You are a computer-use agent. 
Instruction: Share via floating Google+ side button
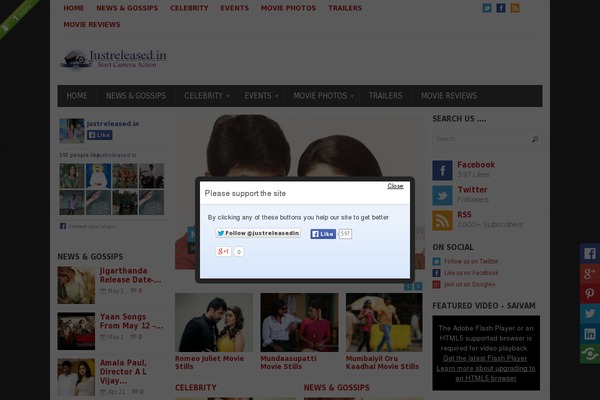(x=590, y=273)
